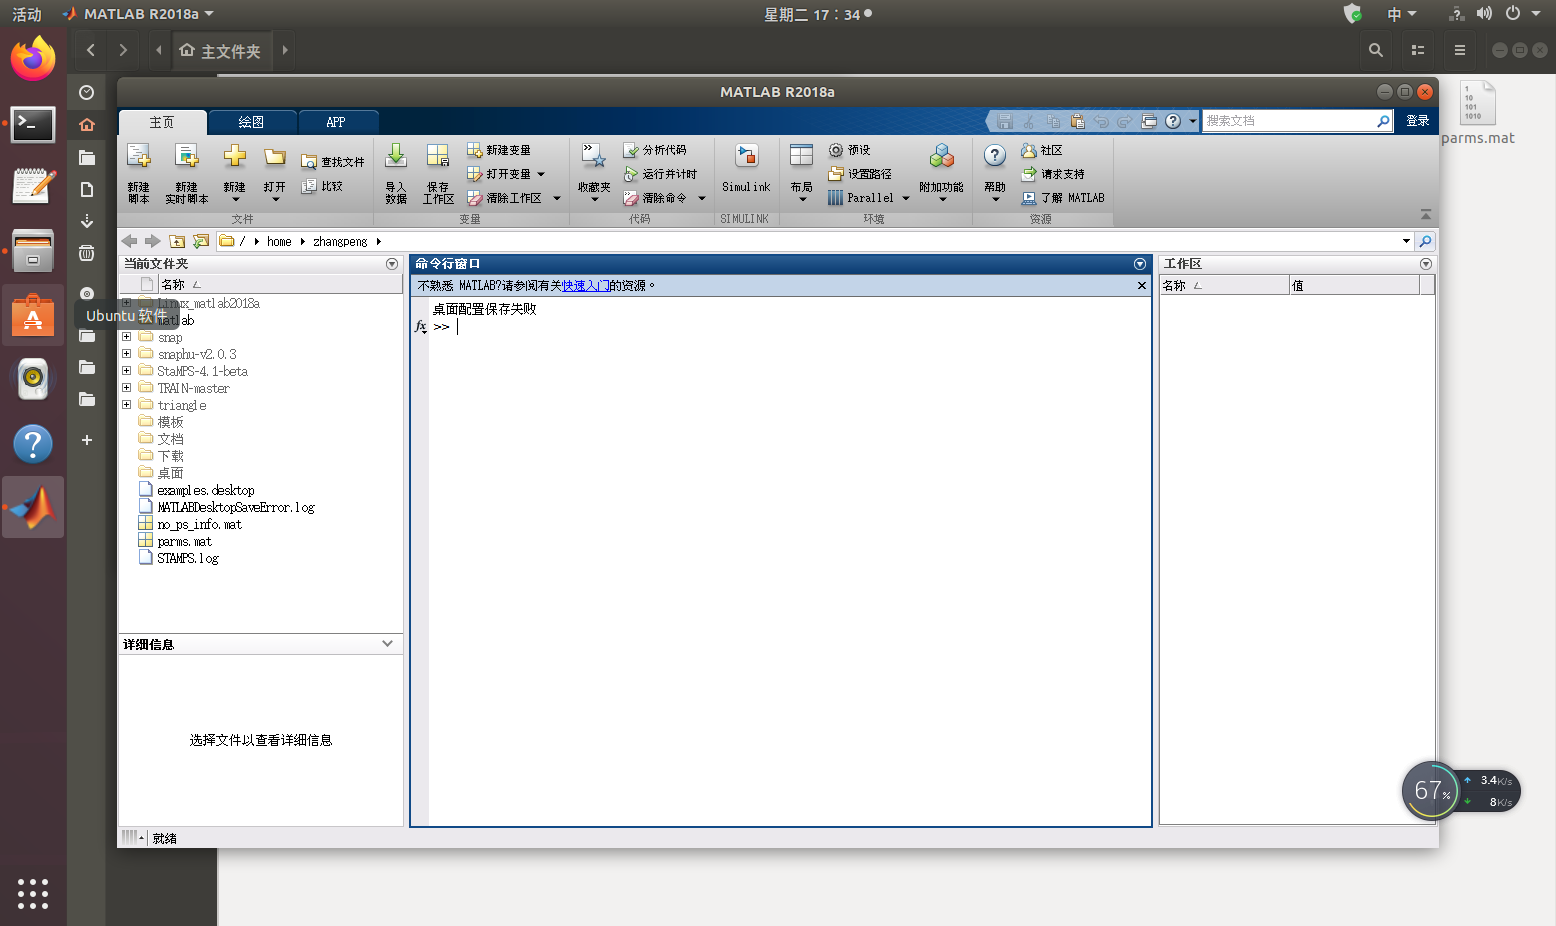Go up one folder level icon
The width and height of the screenshot is (1556, 926).
point(177,241)
